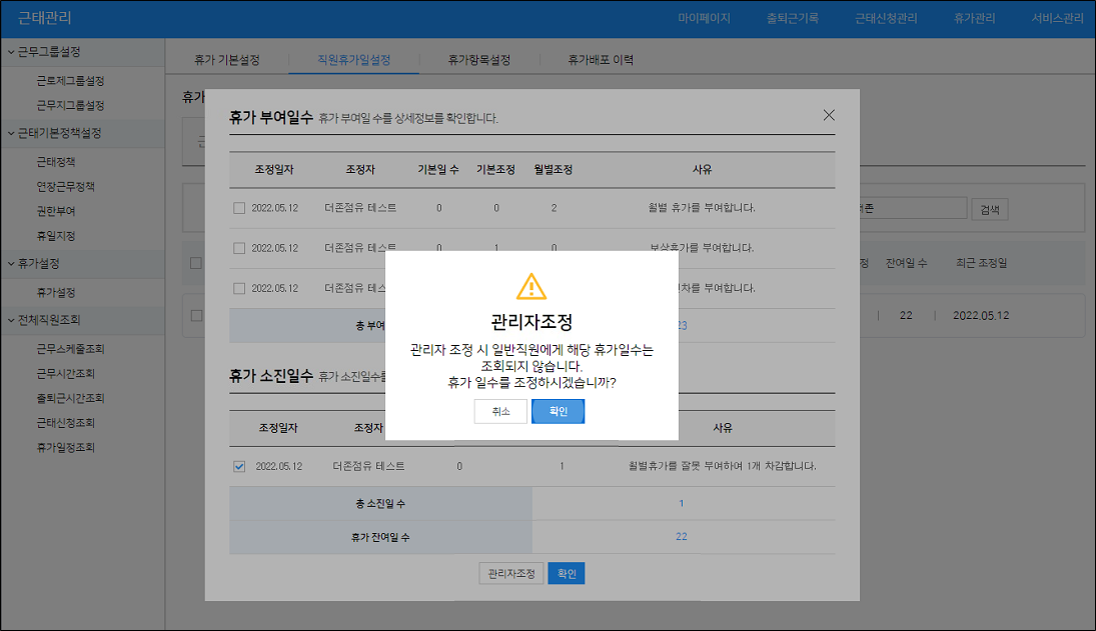Check the 월별 휴가를 부여합니다 row checkbox
Viewport: 1096px width, 631px height.
click(238, 208)
